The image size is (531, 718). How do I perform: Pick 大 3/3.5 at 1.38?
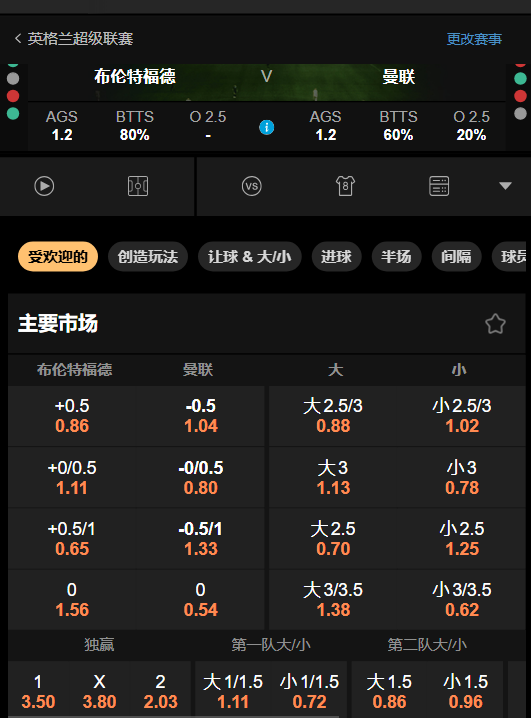(333, 599)
